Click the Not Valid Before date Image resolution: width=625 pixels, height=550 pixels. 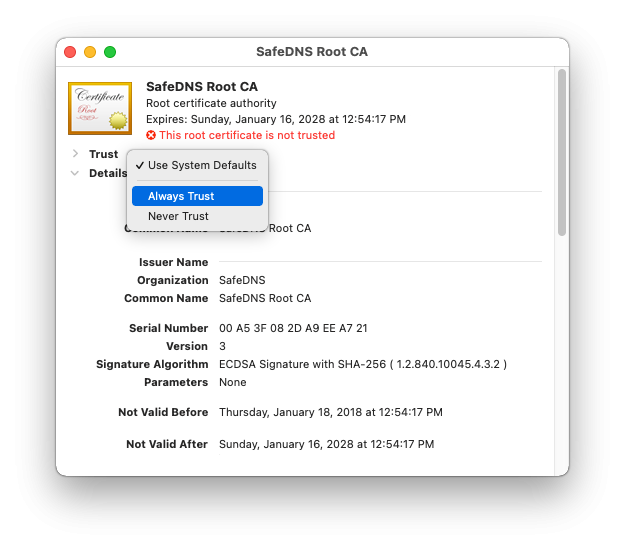tap(331, 412)
